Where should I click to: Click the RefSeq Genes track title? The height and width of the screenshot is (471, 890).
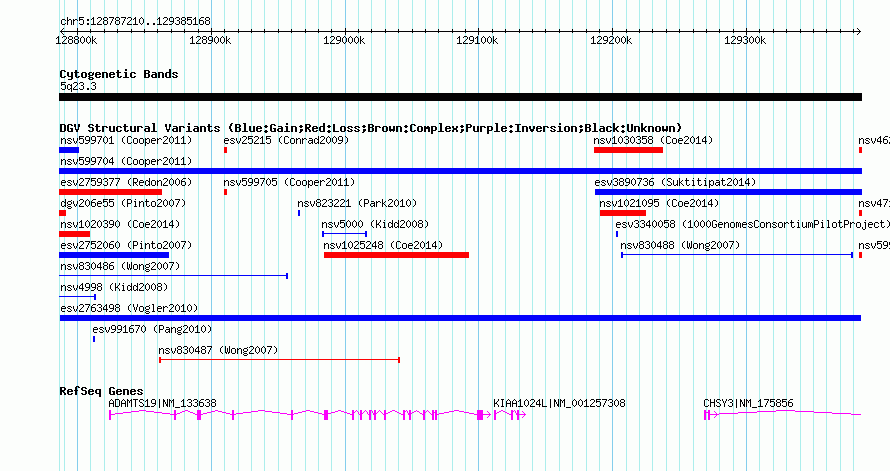[101, 391]
